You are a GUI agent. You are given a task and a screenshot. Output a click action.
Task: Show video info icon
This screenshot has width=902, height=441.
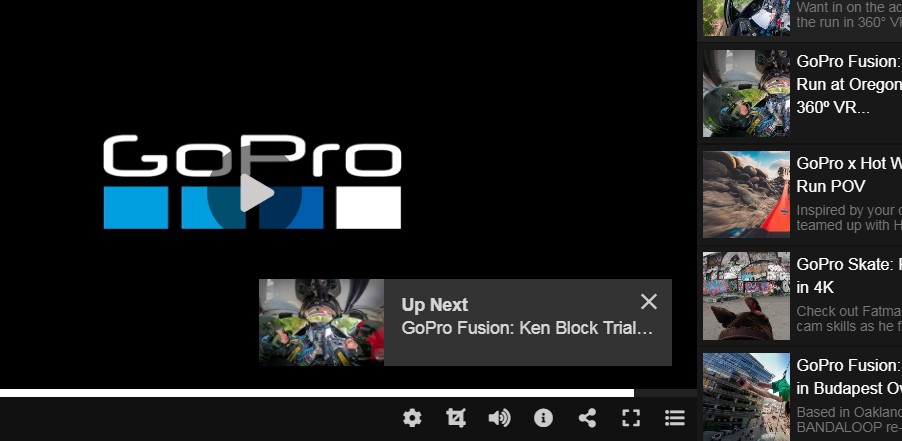[x=543, y=418]
